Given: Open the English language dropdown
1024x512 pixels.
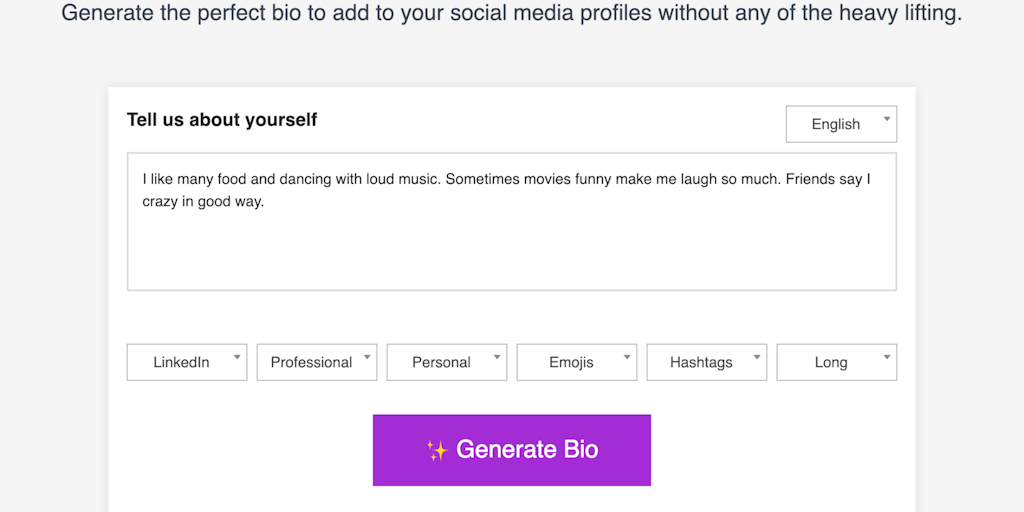Looking at the screenshot, I should pyautogui.click(x=836, y=124).
